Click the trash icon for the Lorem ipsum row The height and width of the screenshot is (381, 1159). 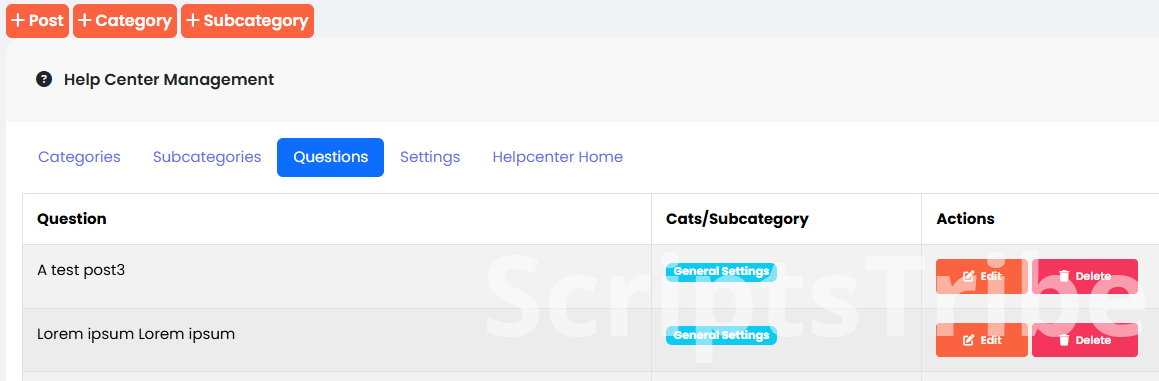point(1064,340)
